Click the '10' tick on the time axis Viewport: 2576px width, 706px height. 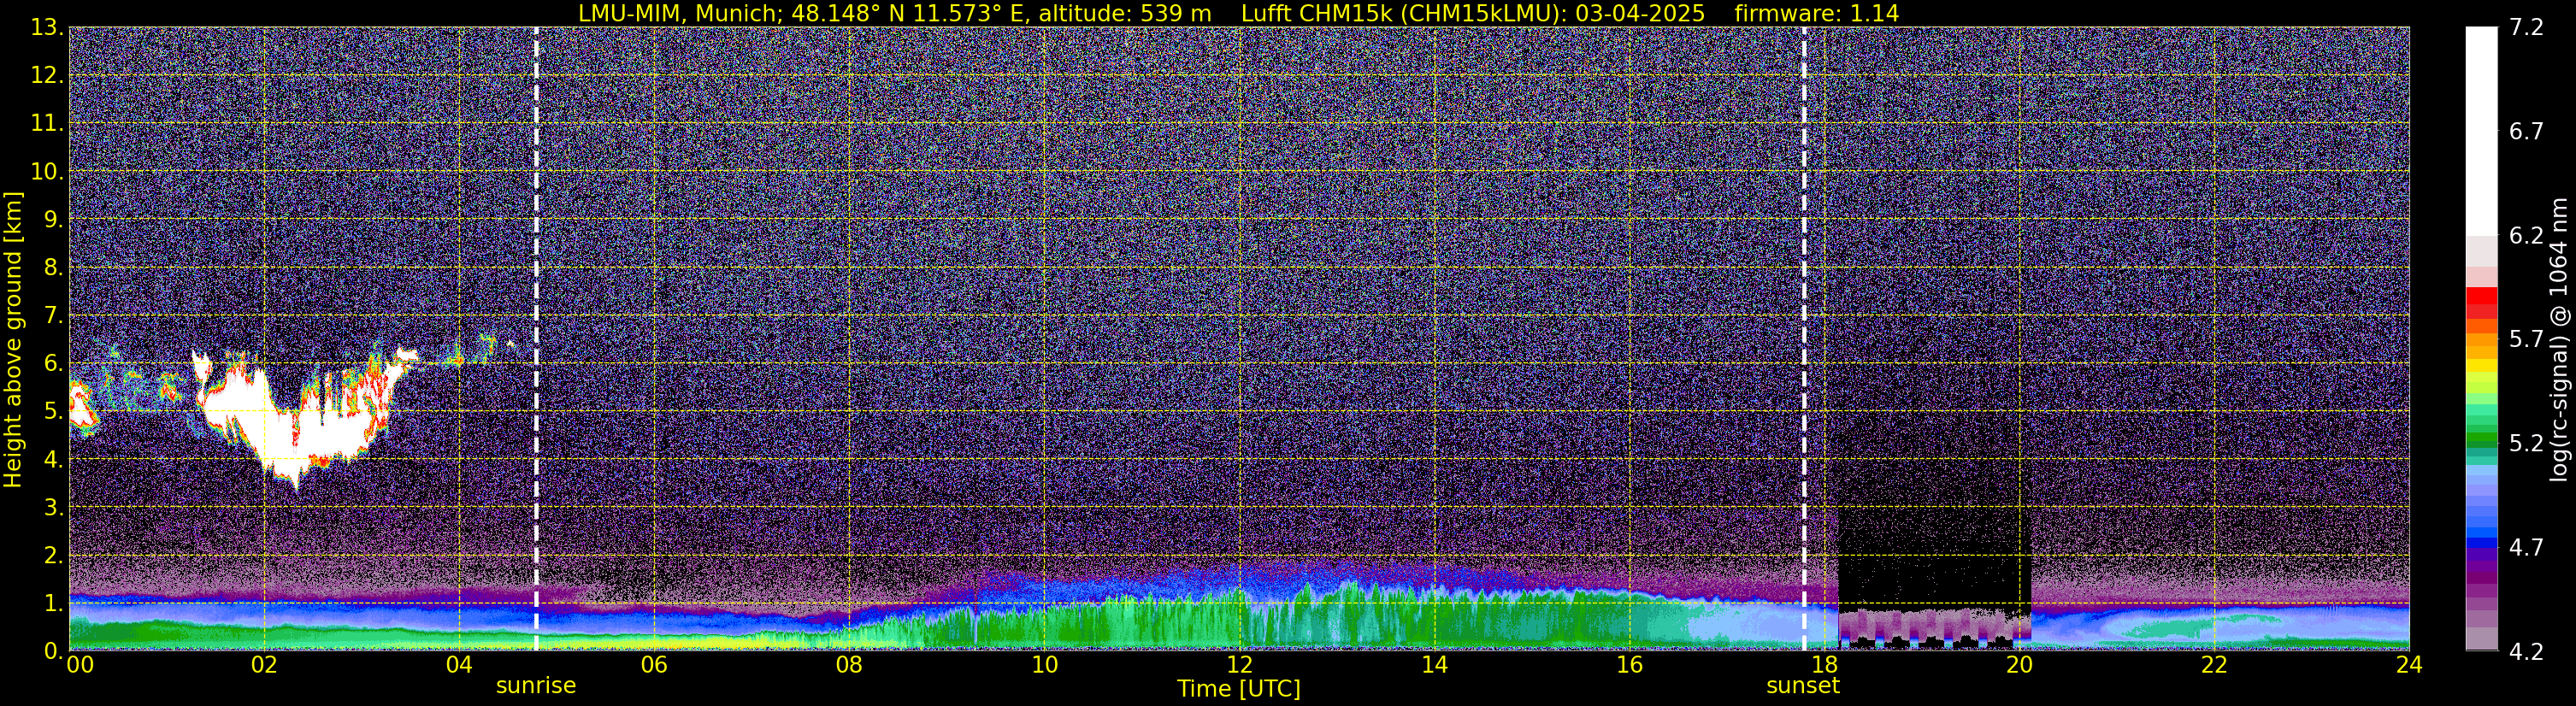(x=1044, y=665)
